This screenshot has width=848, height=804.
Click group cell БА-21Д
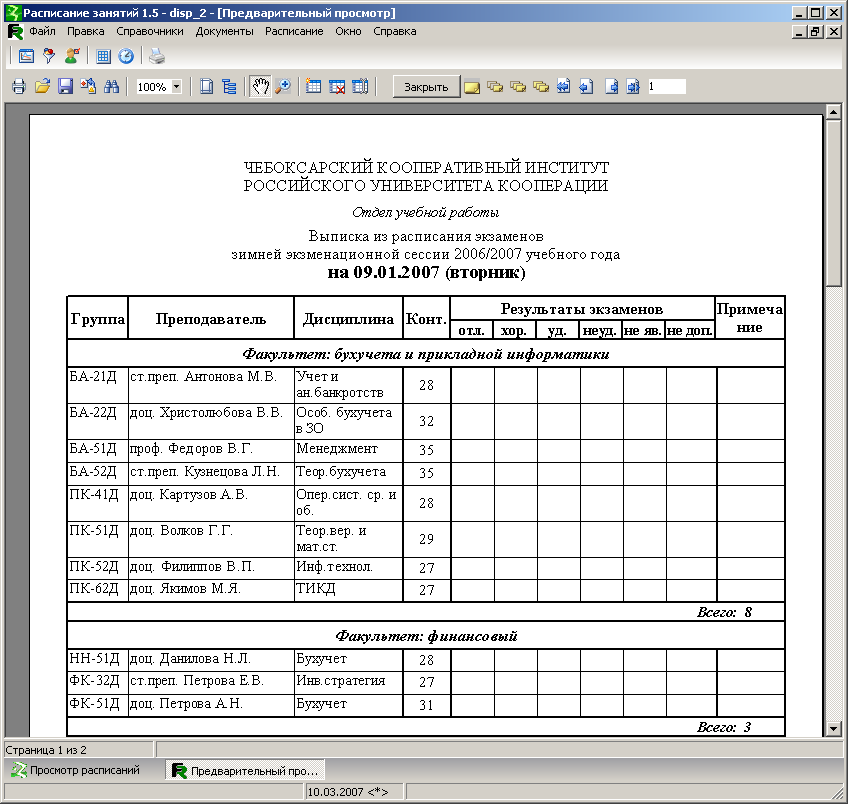tap(98, 385)
